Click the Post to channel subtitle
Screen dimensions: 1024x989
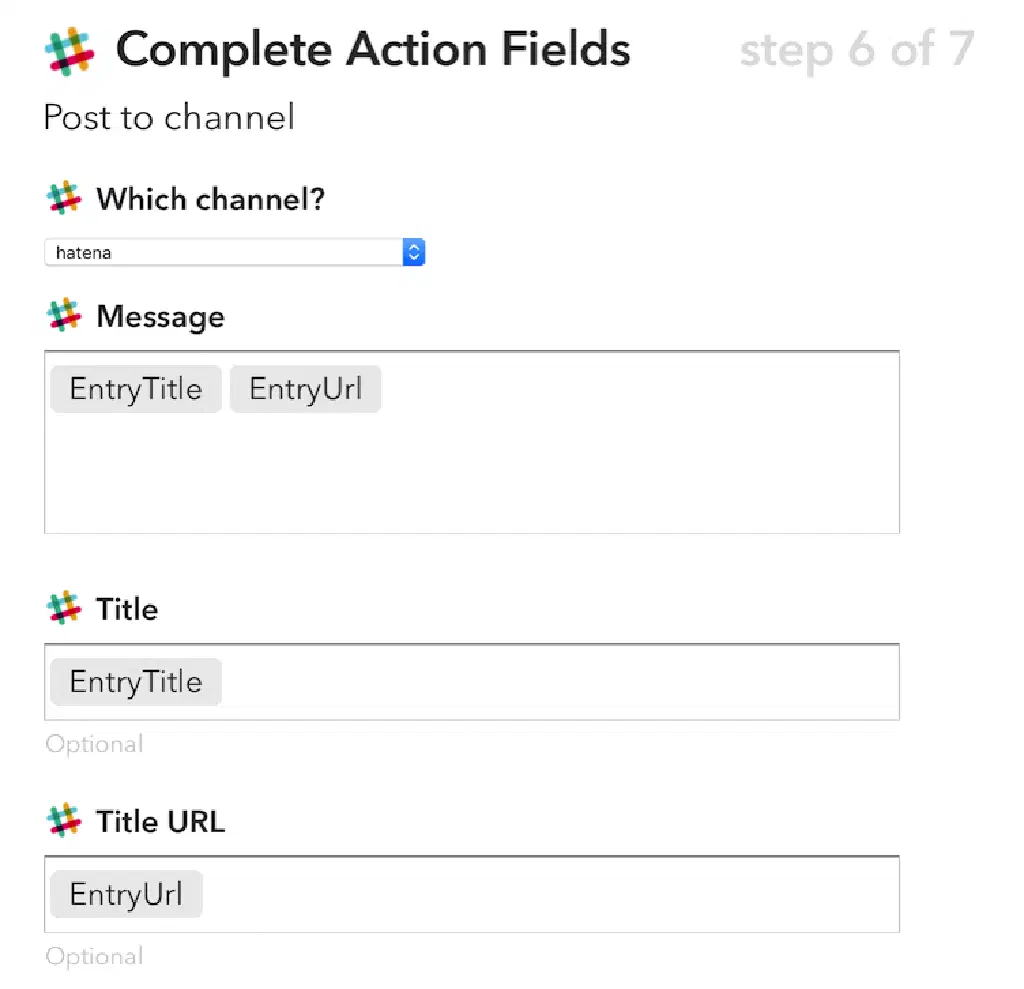(169, 118)
